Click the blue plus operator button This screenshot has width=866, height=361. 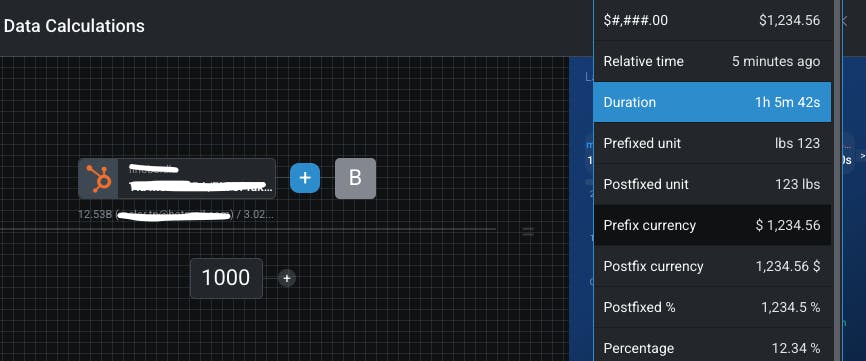305,178
